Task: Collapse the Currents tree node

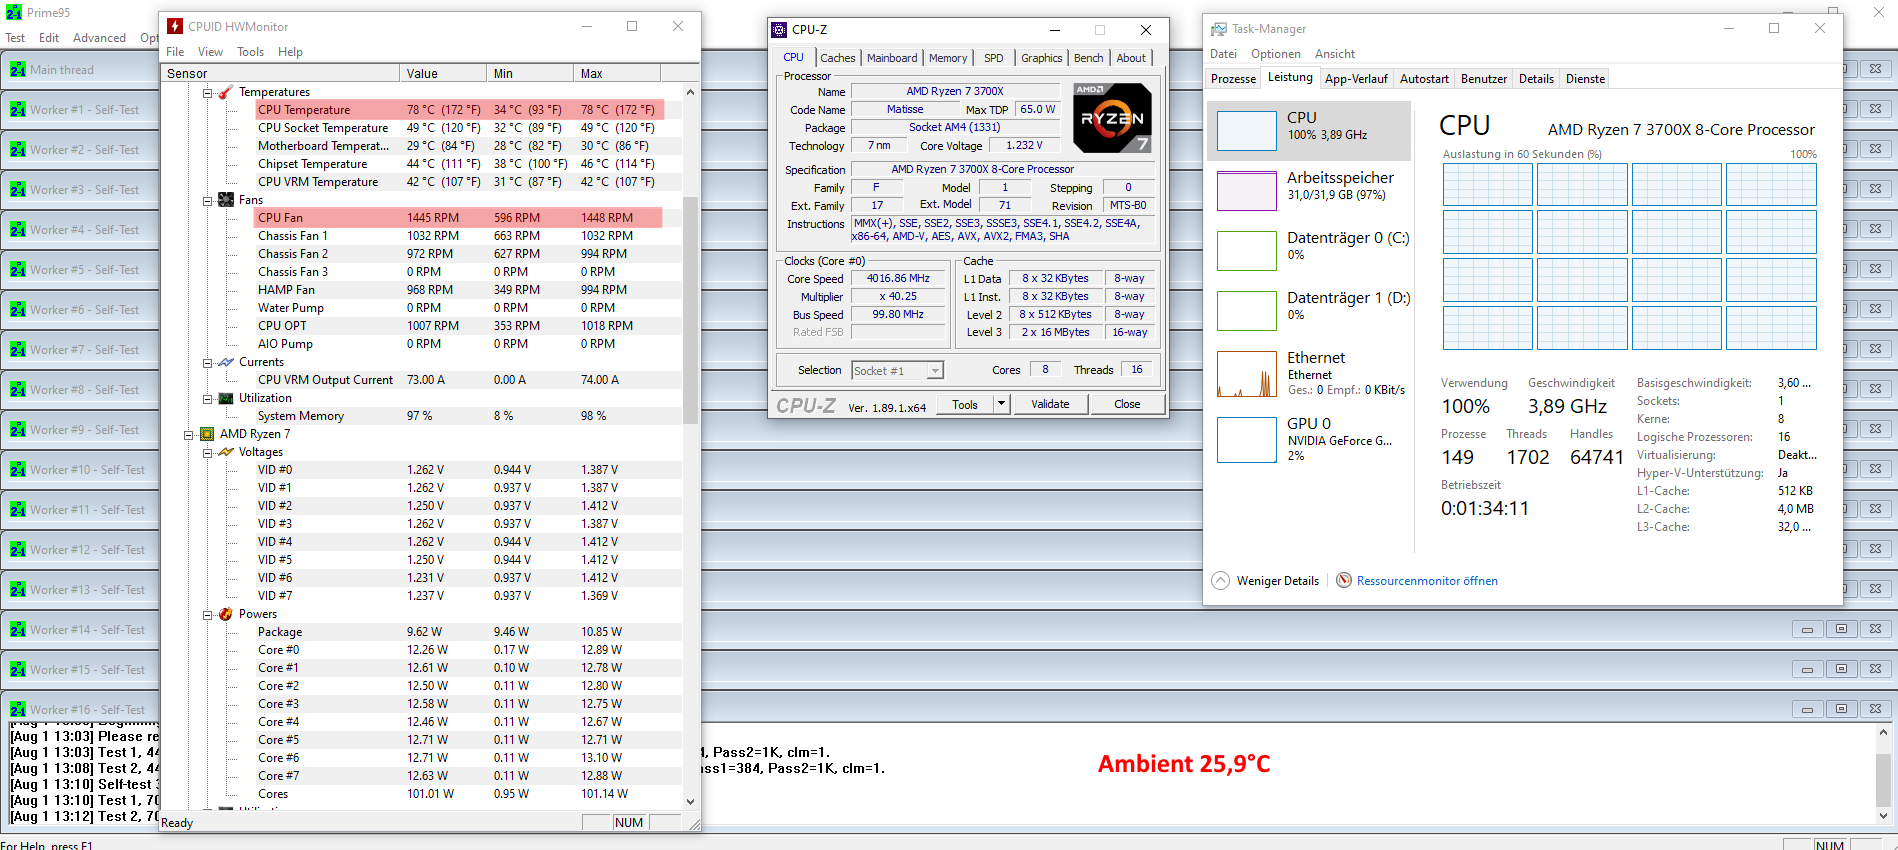Action: point(207,362)
